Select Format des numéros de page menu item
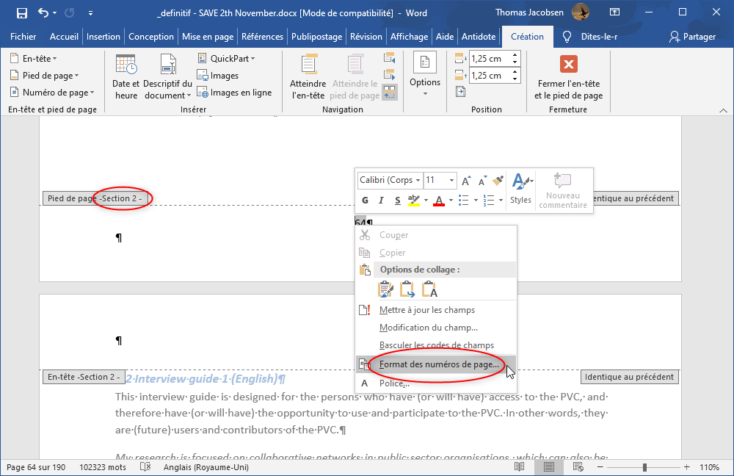The width and height of the screenshot is (734, 476). [439, 364]
